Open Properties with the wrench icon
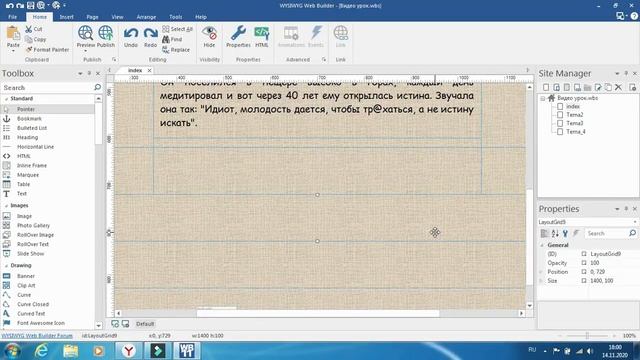640x360 pixels. pyautogui.click(x=238, y=33)
